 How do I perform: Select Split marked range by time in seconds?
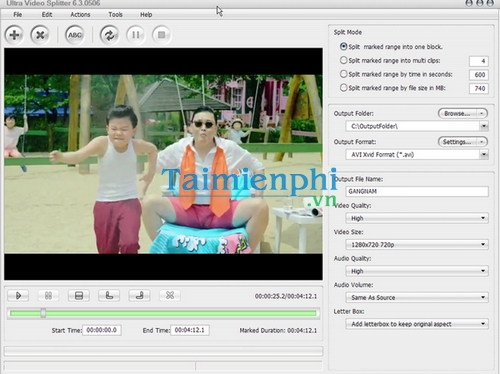click(343, 74)
